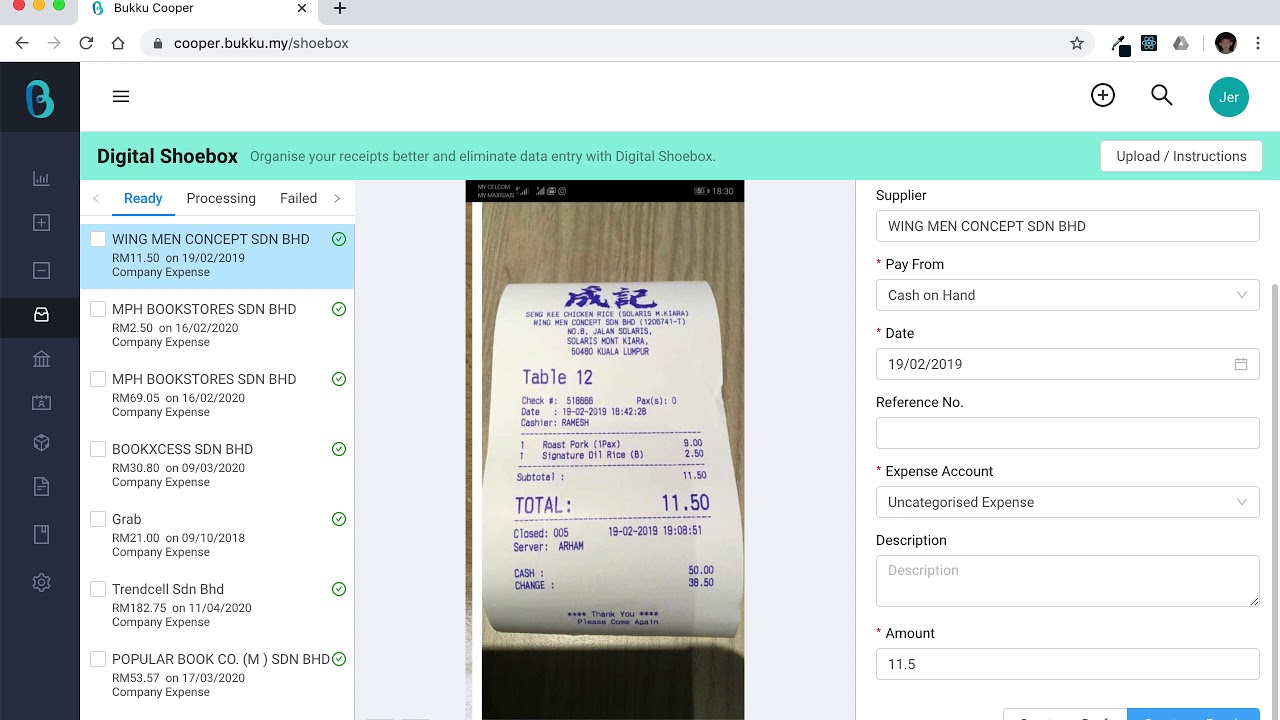Click the Date input field
The height and width of the screenshot is (720, 1280).
[1067, 364]
